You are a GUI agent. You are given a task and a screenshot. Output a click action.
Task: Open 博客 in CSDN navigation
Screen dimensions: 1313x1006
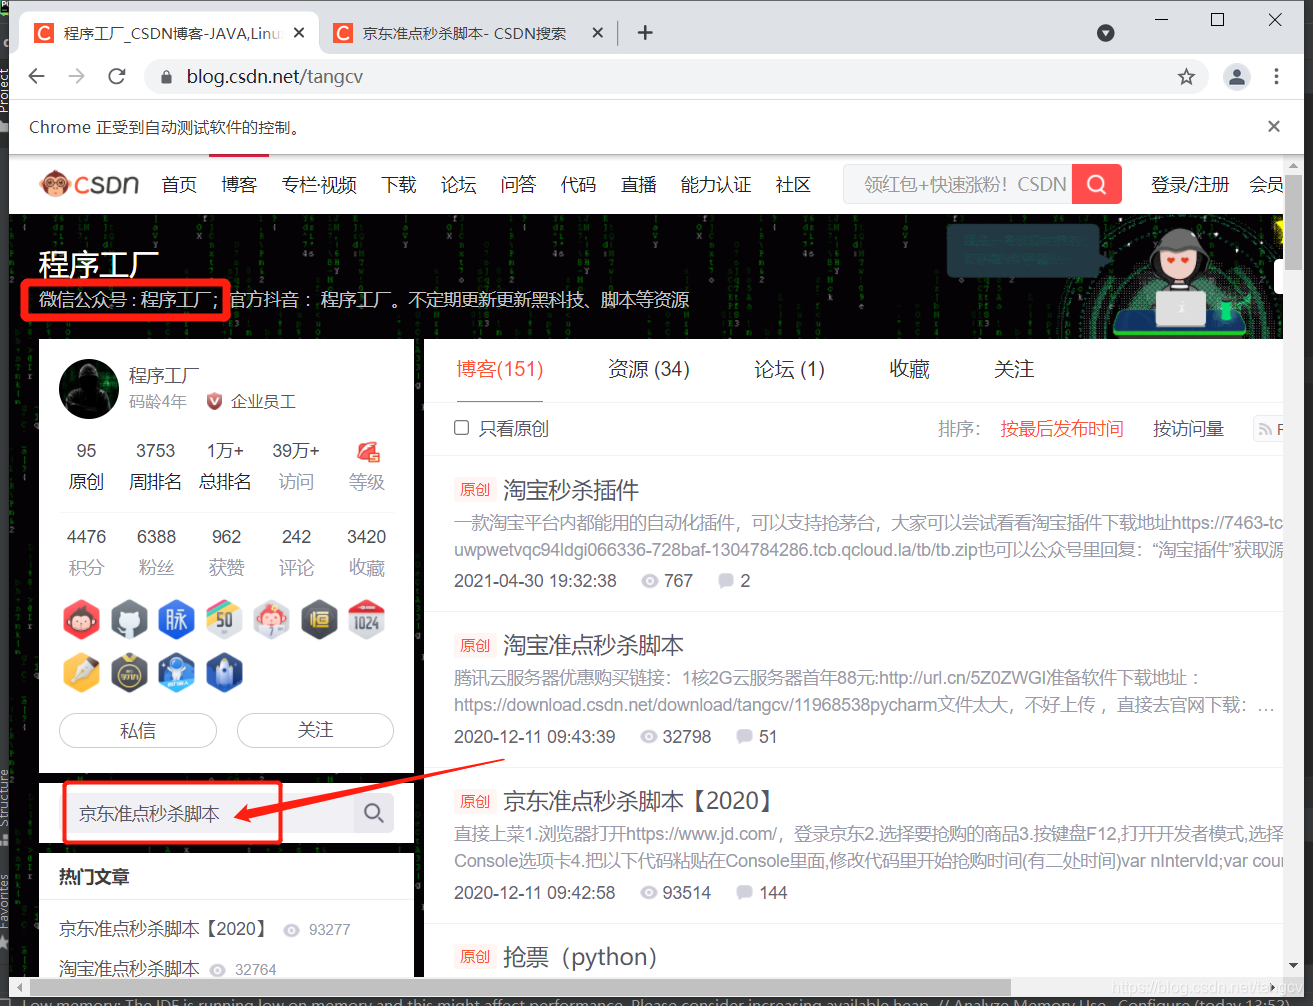pyautogui.click(x=239, y=185)
